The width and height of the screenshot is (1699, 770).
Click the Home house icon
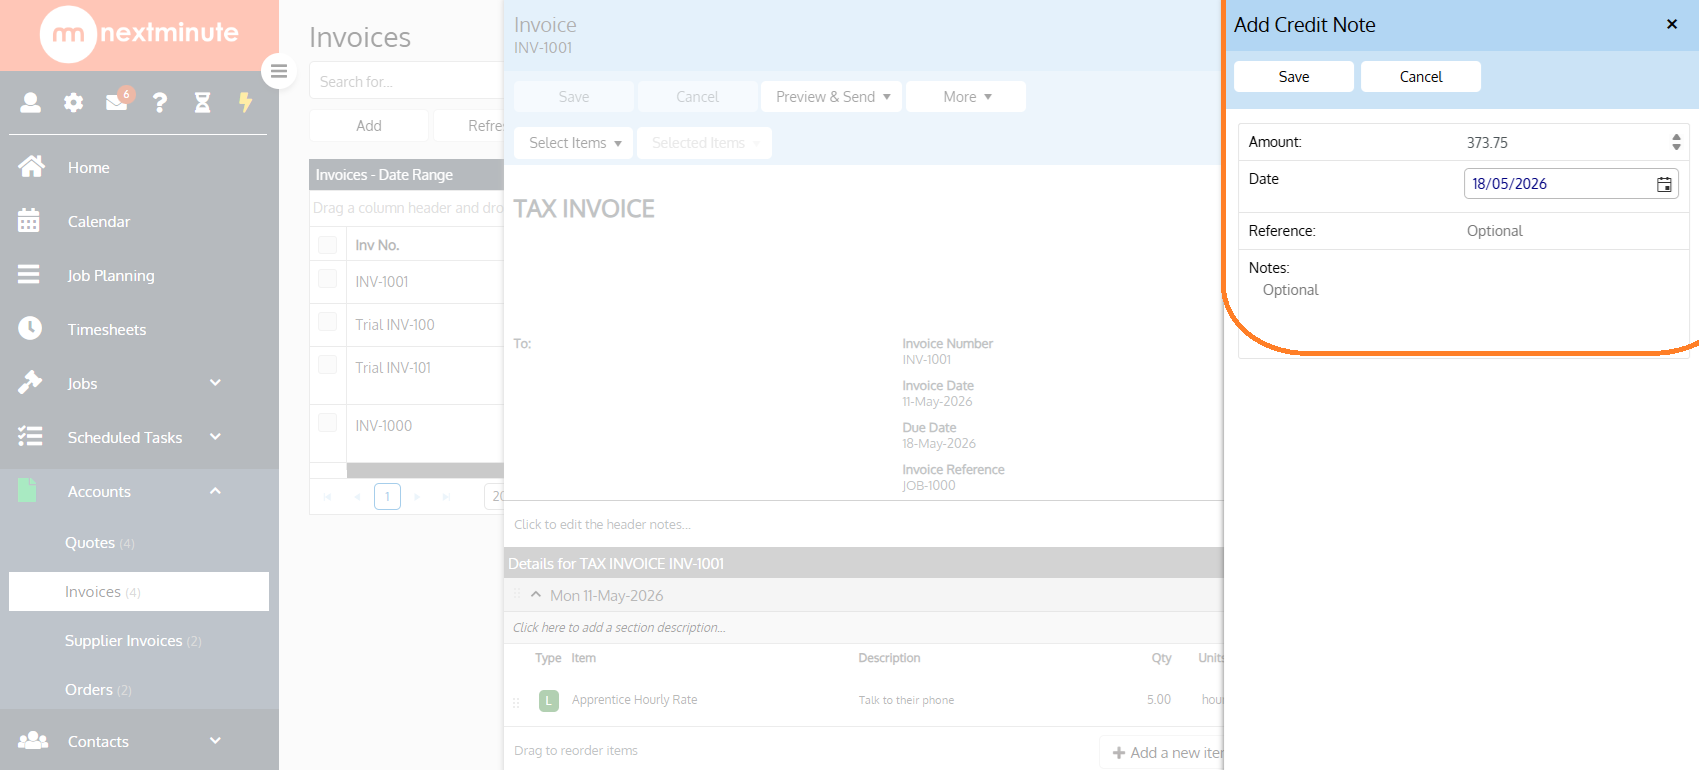[31, 167]
